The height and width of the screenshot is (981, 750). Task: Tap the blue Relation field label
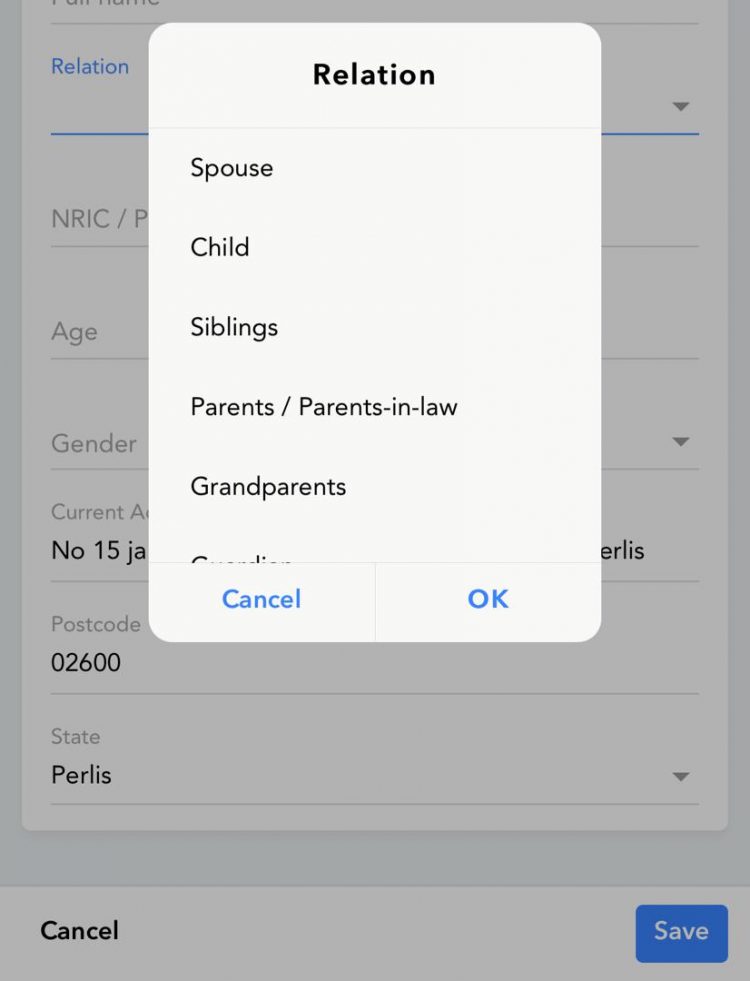pyautogui.click(x=90, y=67)
